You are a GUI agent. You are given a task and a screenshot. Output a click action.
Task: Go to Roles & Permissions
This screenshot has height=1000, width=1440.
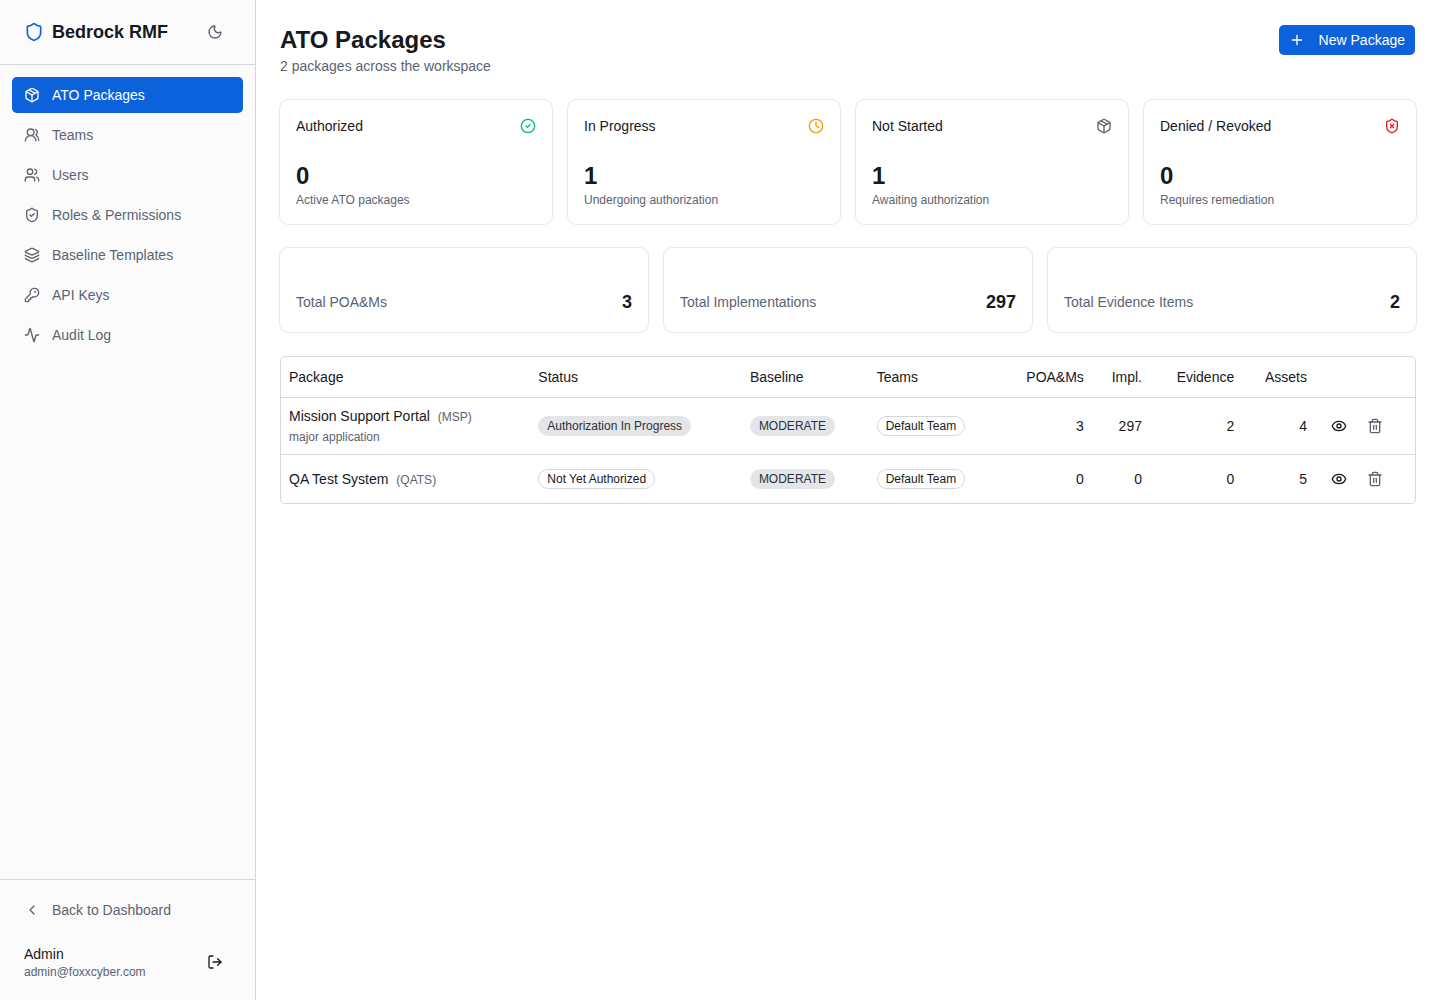[x=127, y=215]
